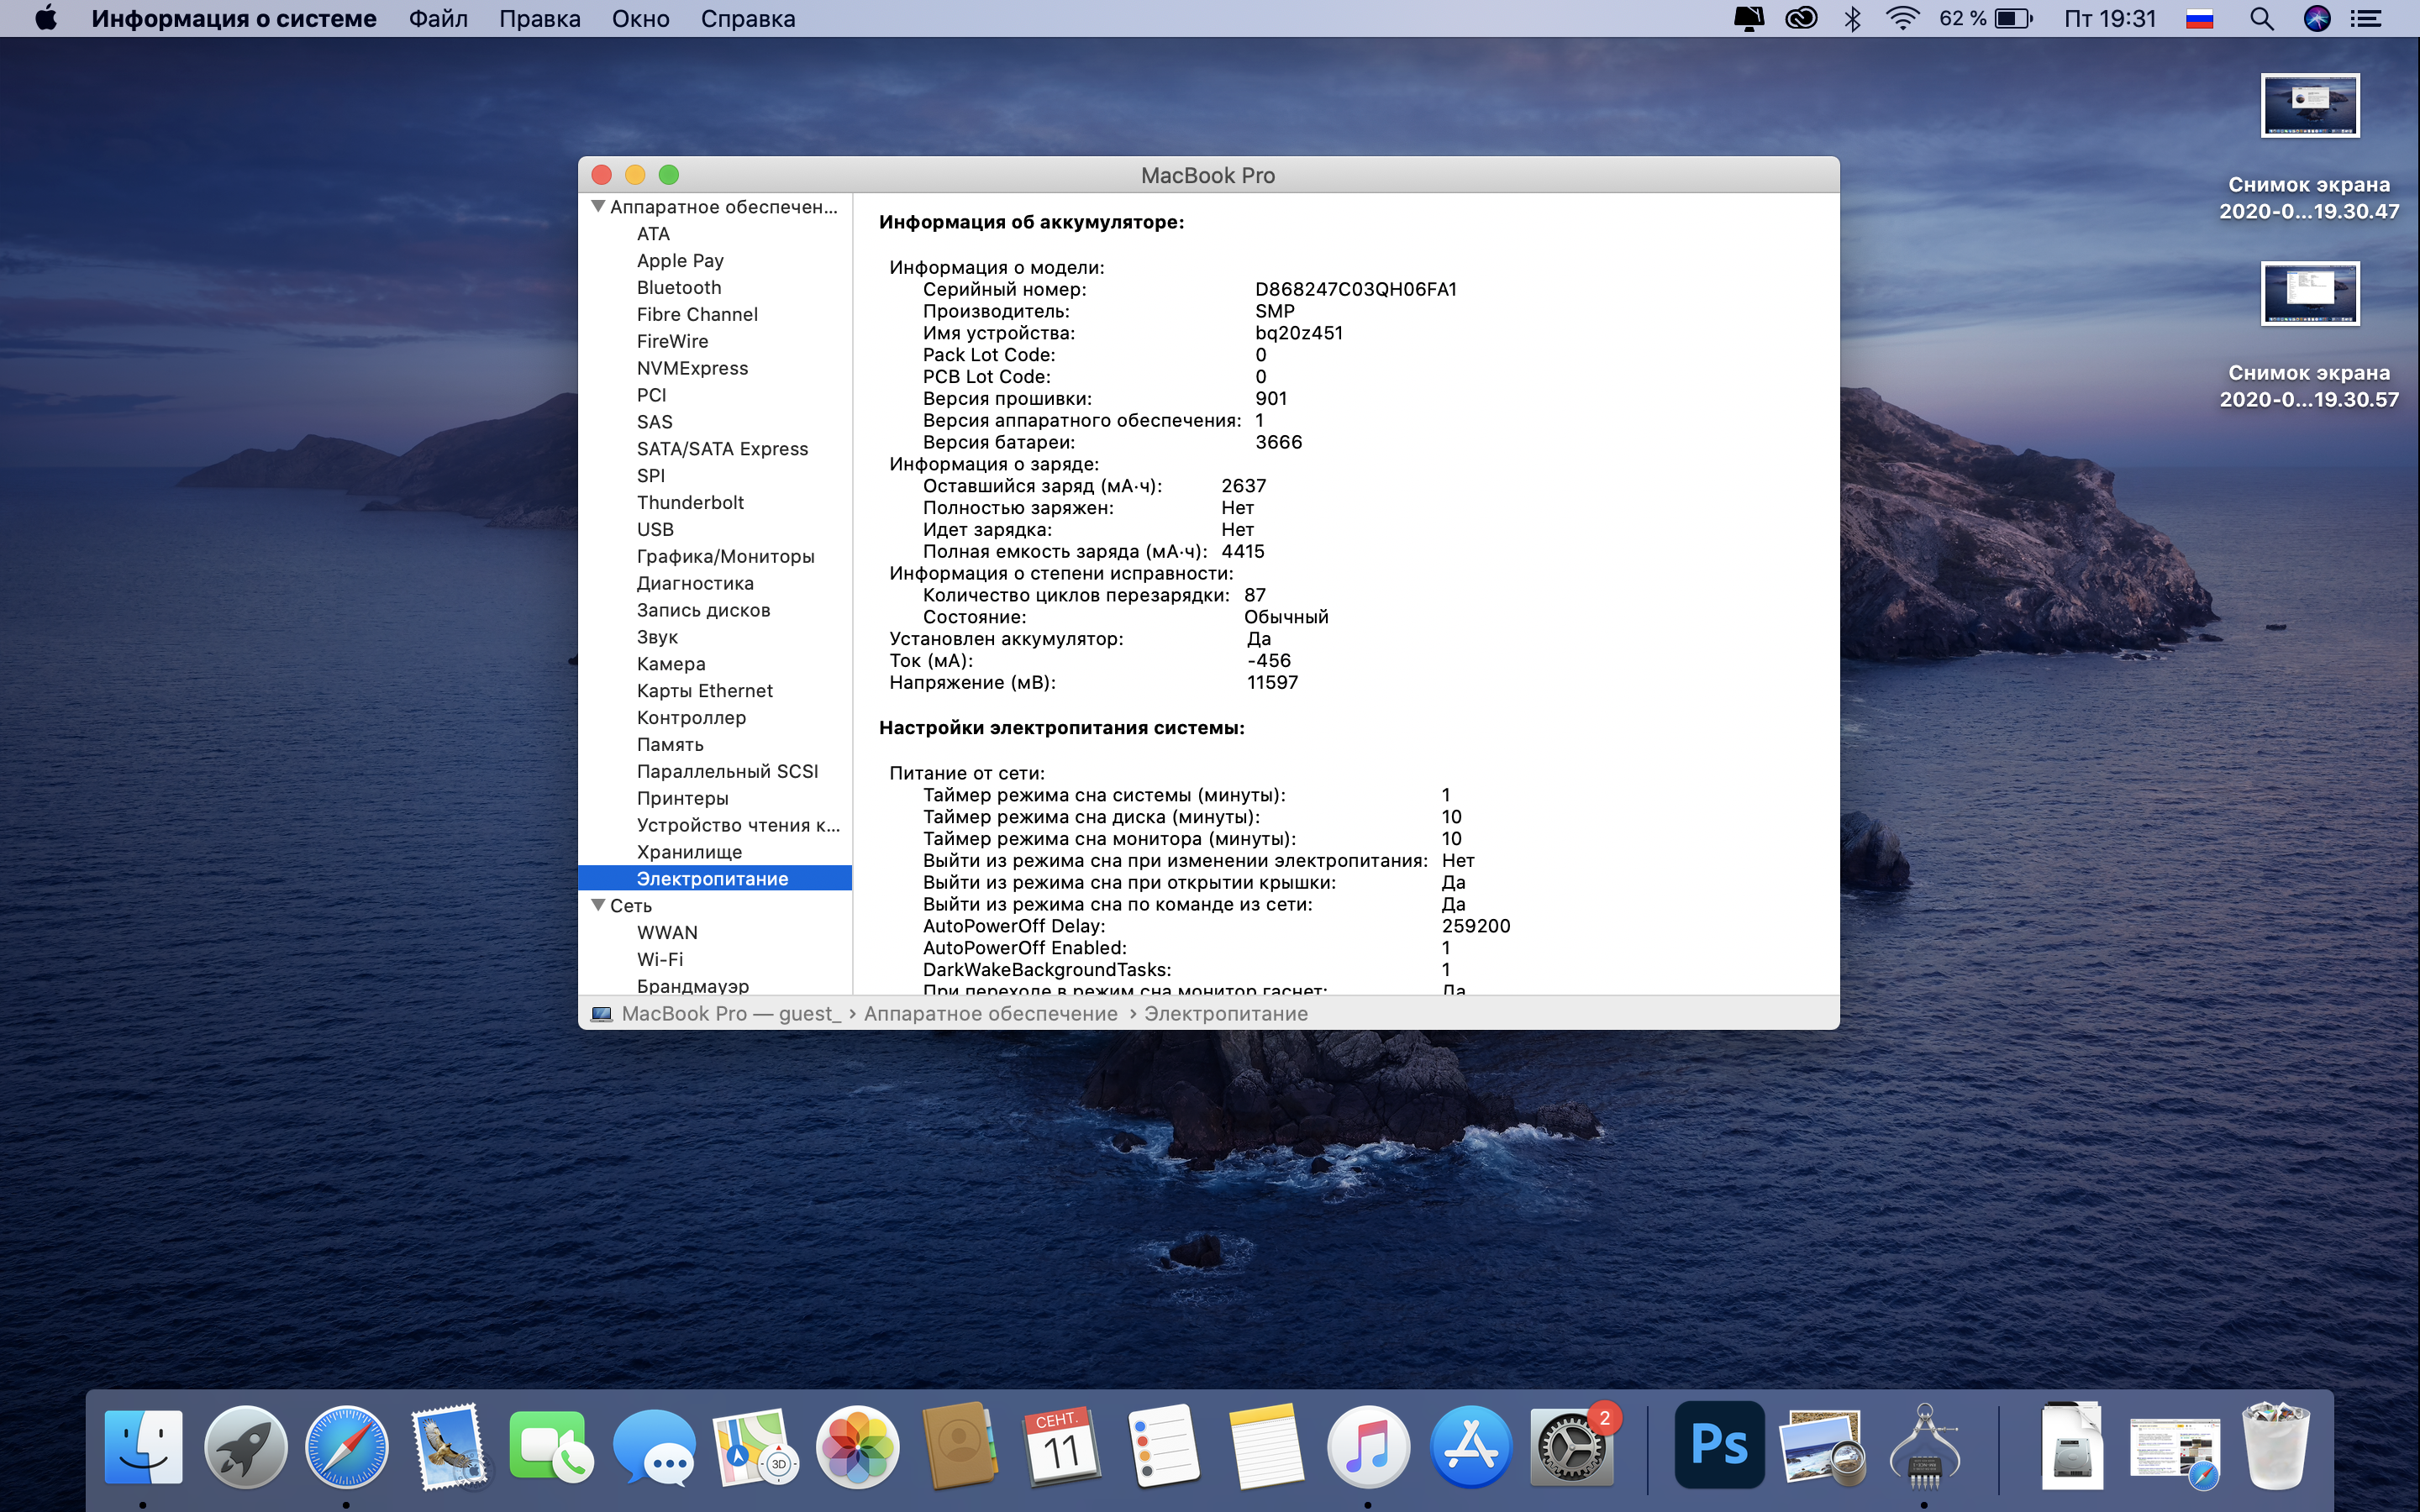This screenshot has height=1512, width=2420.
Task: Open the Окно menu
Action: click(641, 18)
